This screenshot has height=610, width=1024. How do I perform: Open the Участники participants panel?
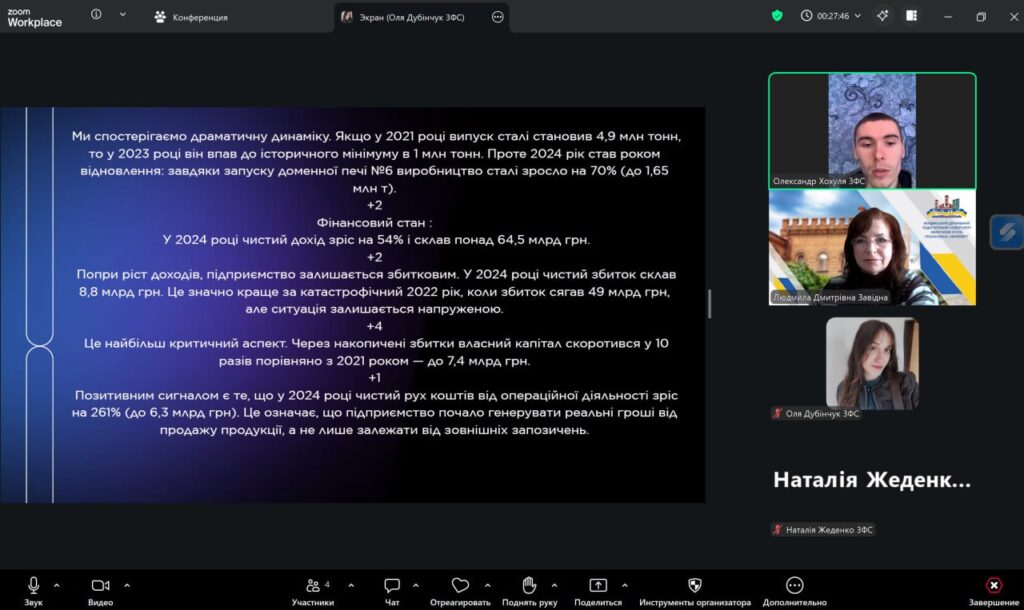pyautogui.click(x=313, y=586)
